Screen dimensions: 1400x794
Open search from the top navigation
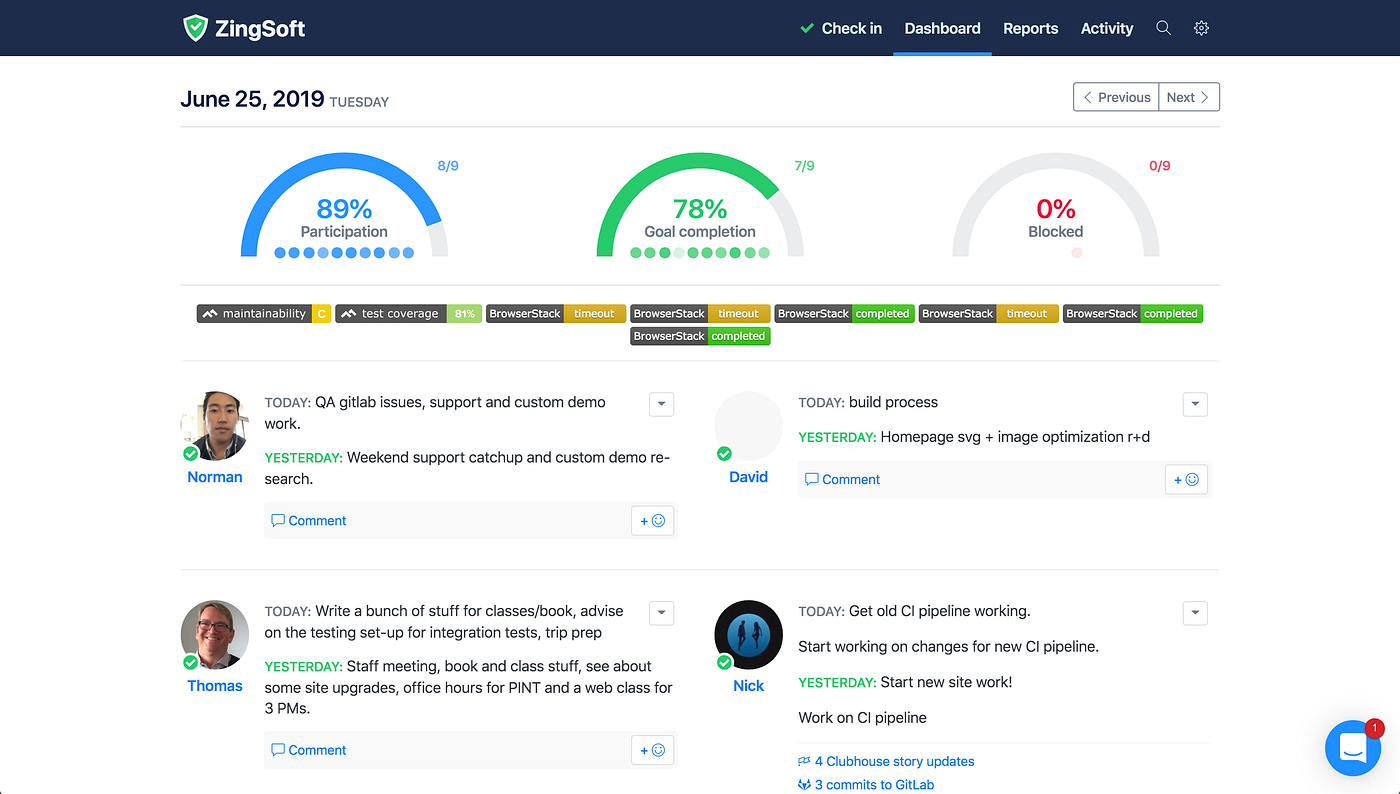[1163, 28]
